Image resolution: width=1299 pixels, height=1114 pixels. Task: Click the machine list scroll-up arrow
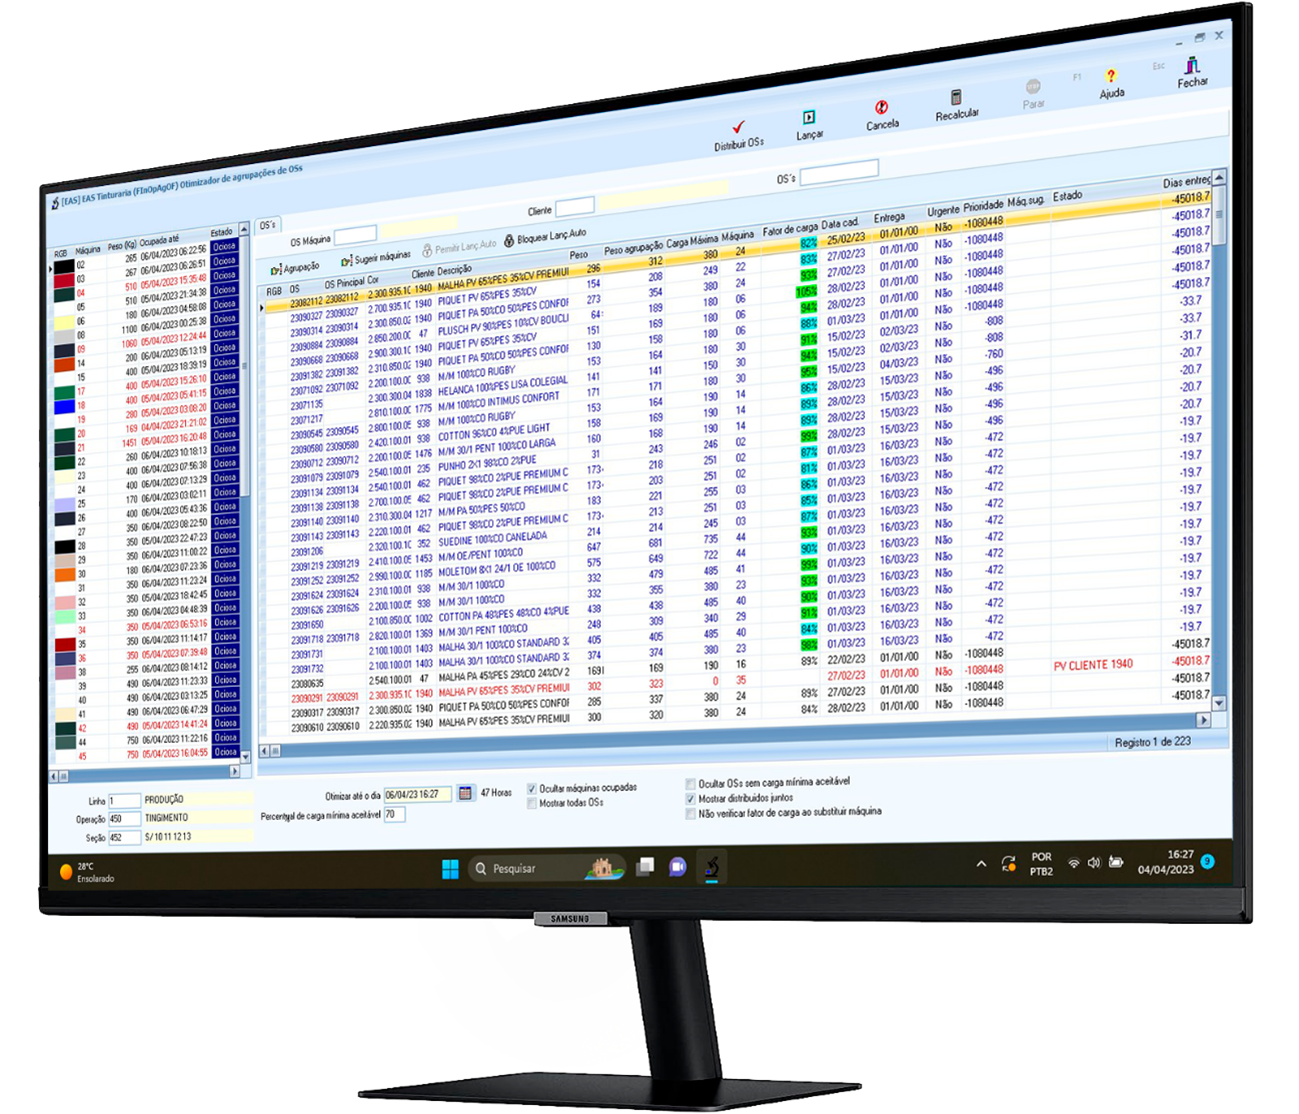point(244,230)
